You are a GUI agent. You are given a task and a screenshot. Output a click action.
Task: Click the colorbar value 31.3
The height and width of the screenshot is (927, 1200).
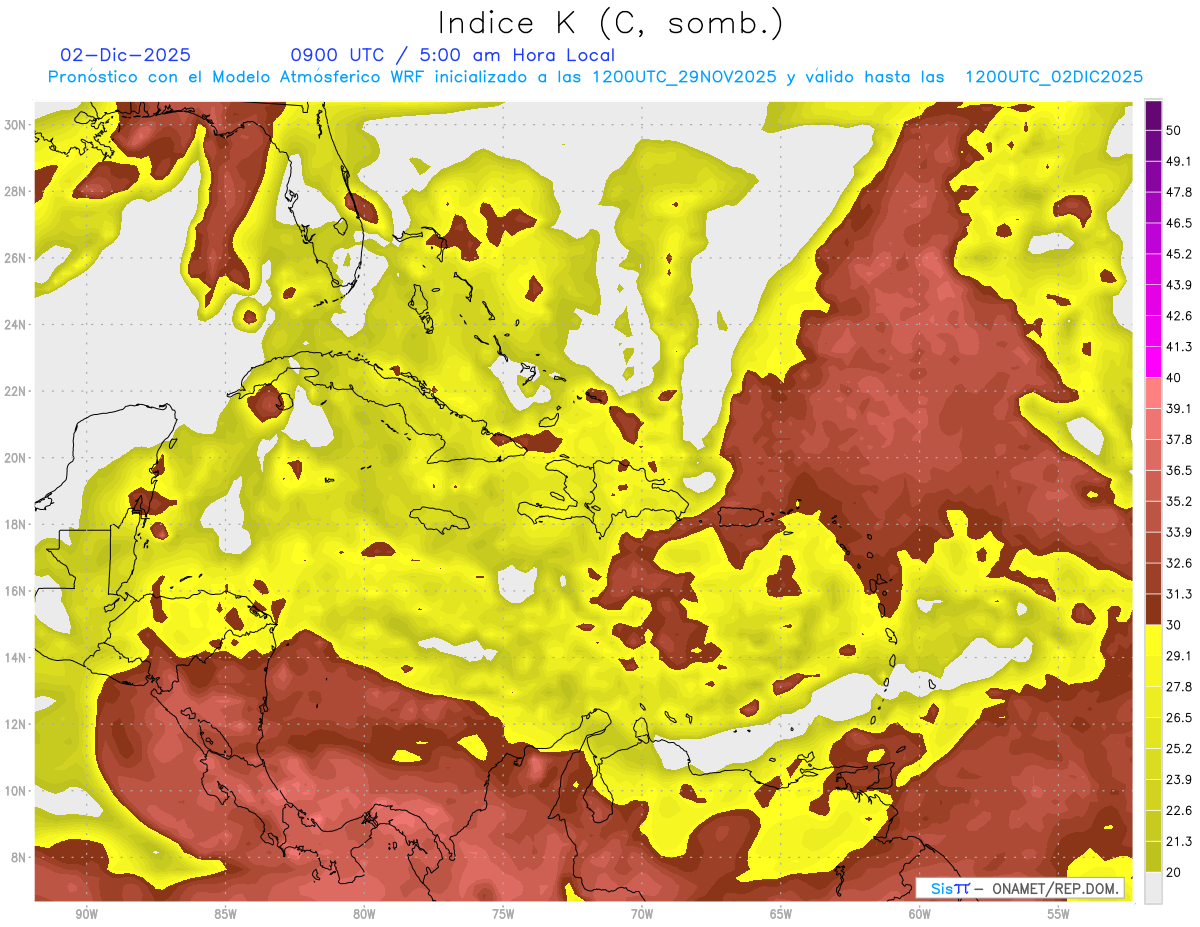1180,594
